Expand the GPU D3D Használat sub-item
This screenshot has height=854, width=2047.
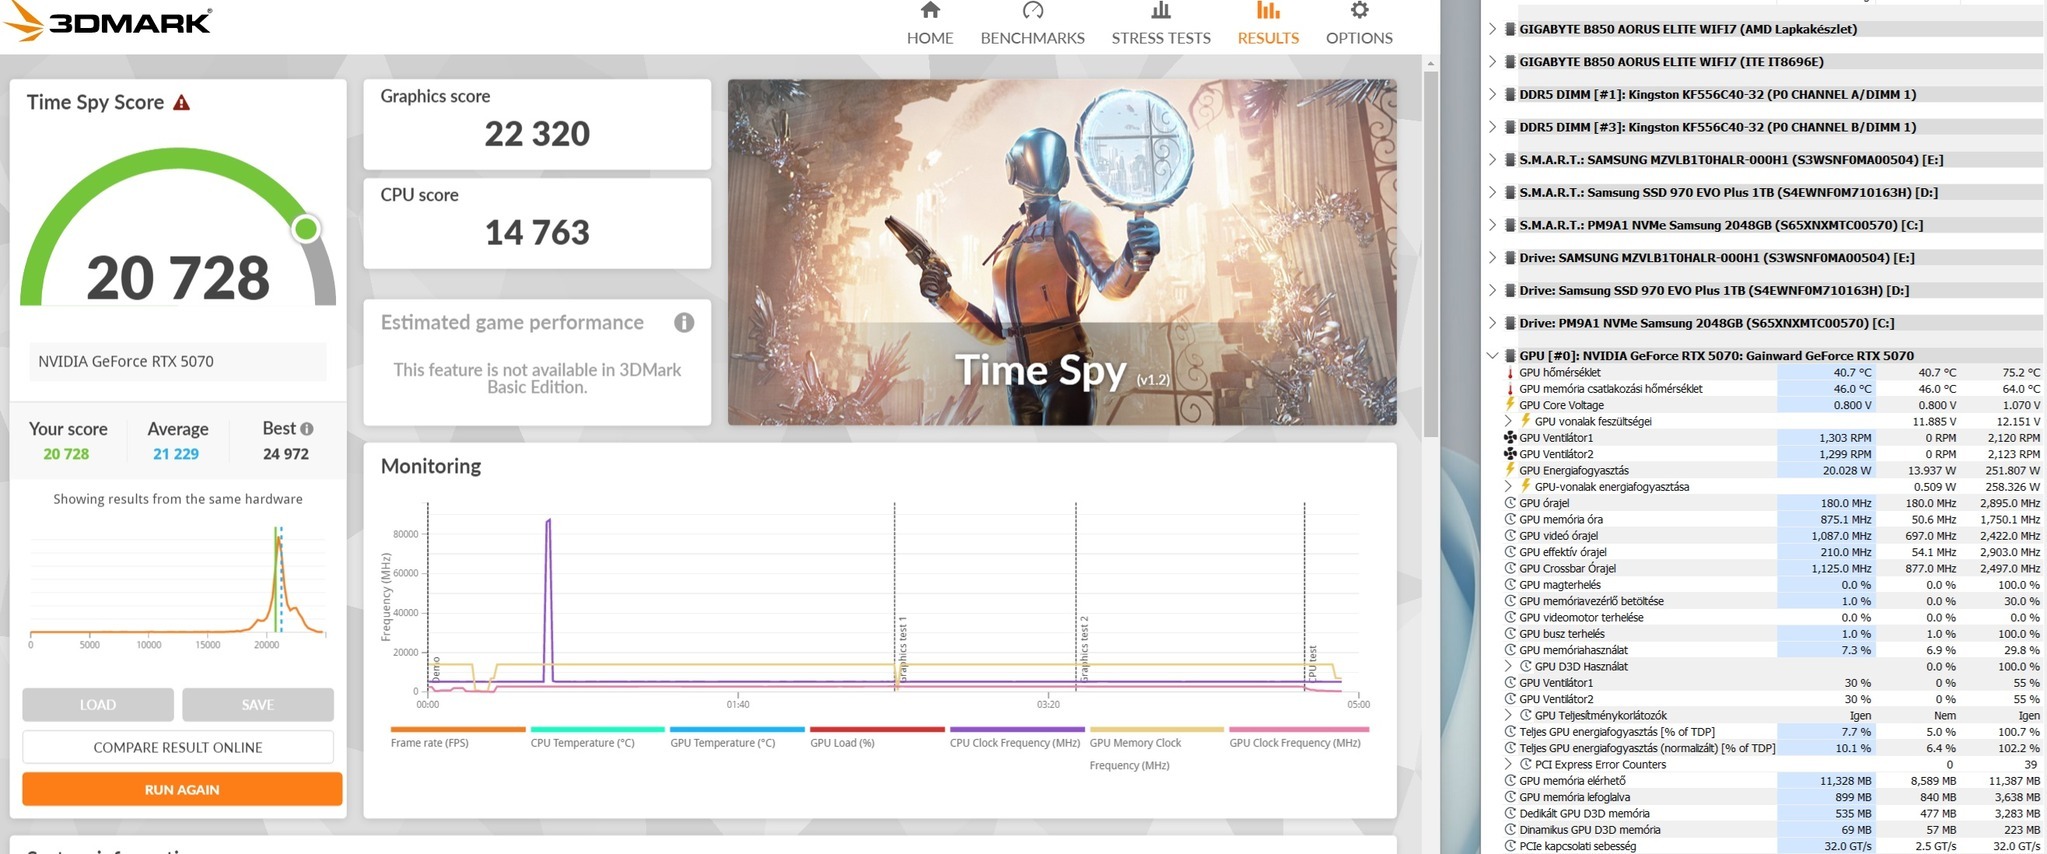point(1508,666)
